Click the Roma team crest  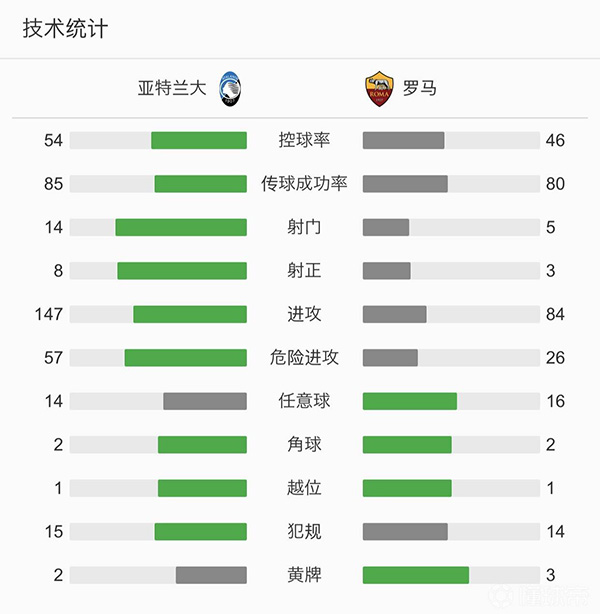tap(376, 88)
